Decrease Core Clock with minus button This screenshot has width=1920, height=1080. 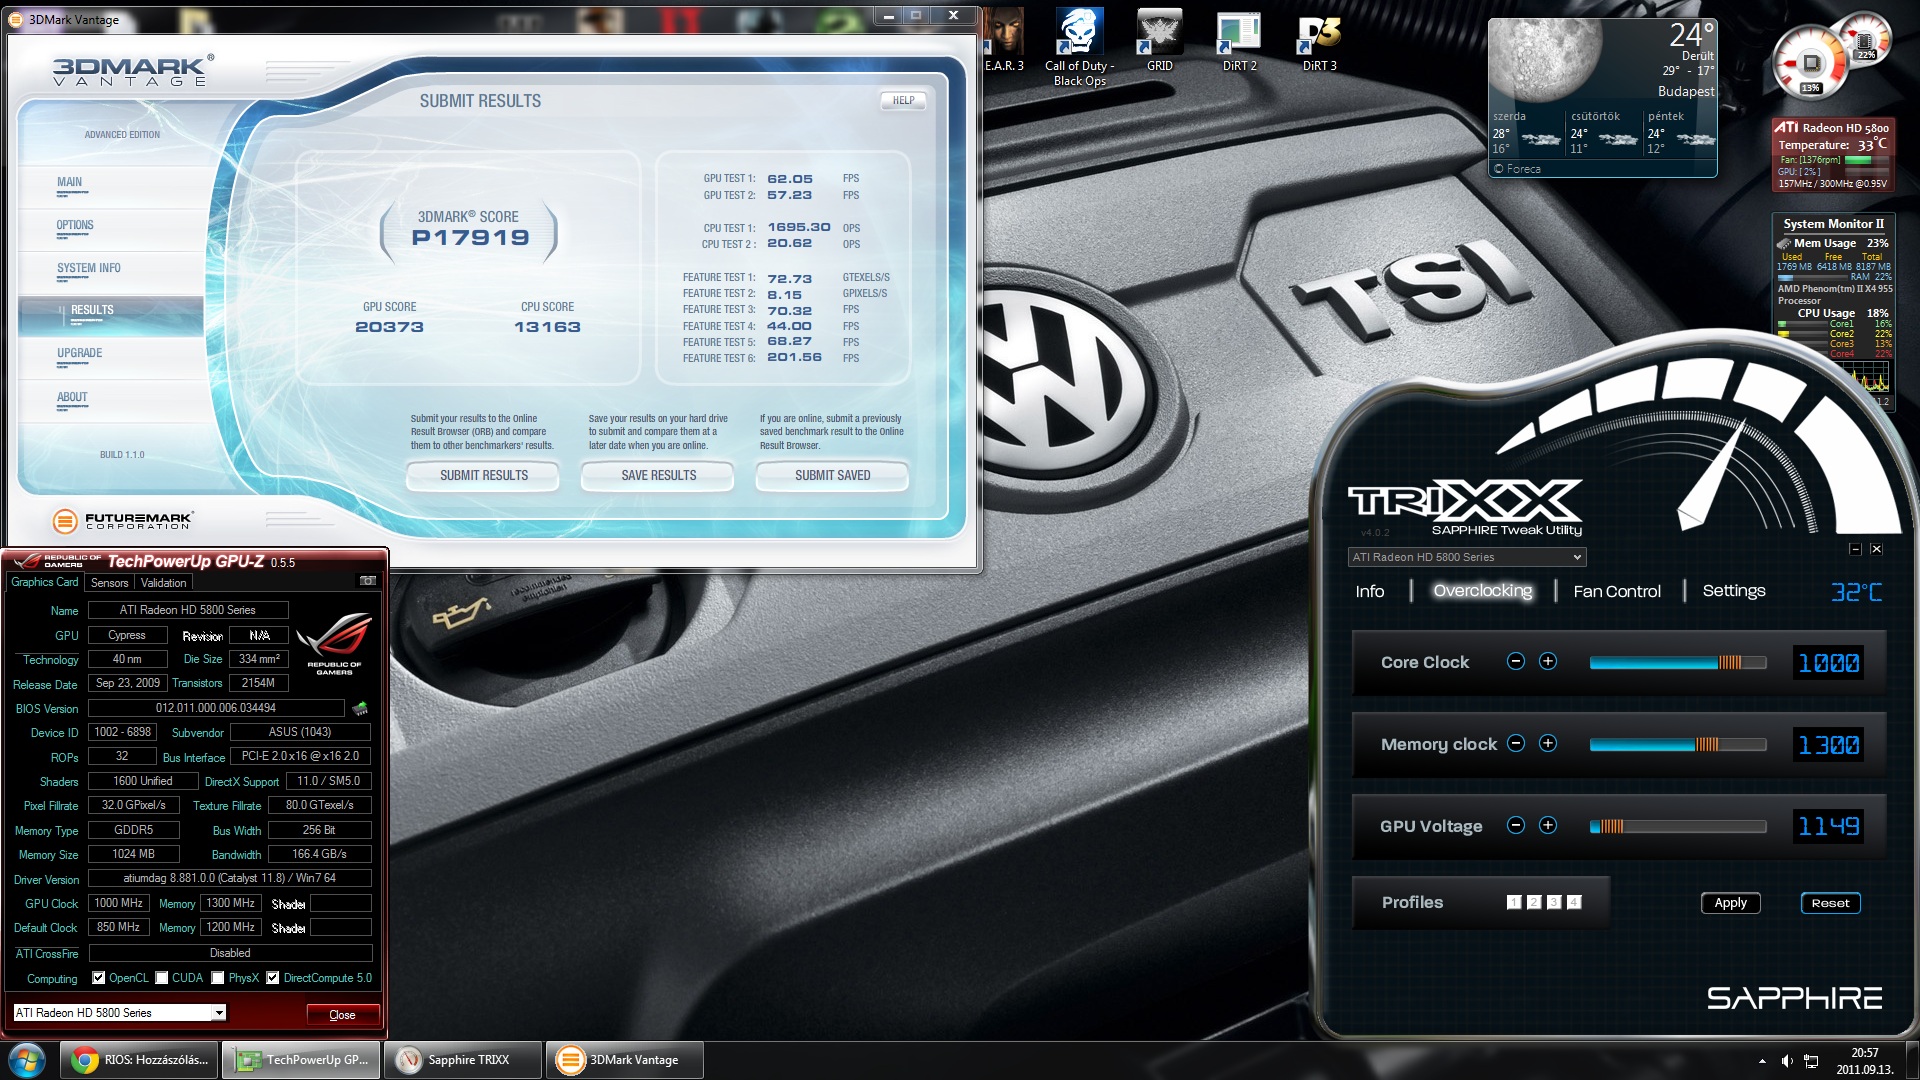click(x=1516, y=661)
